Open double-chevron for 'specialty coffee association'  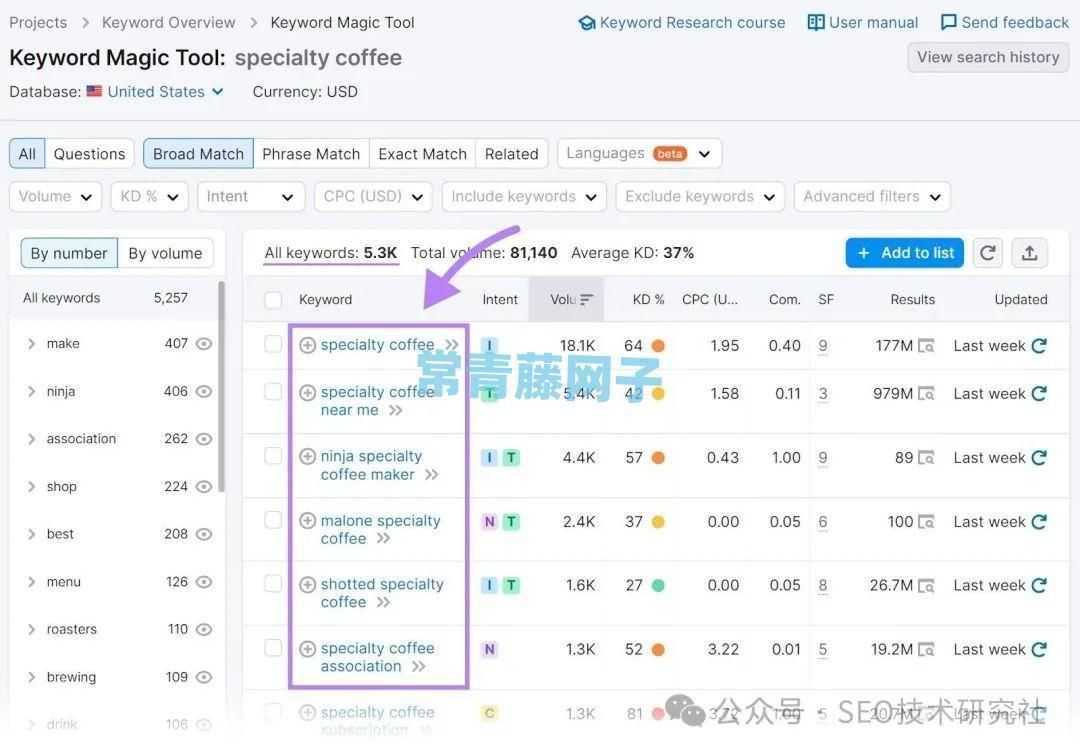419,666
